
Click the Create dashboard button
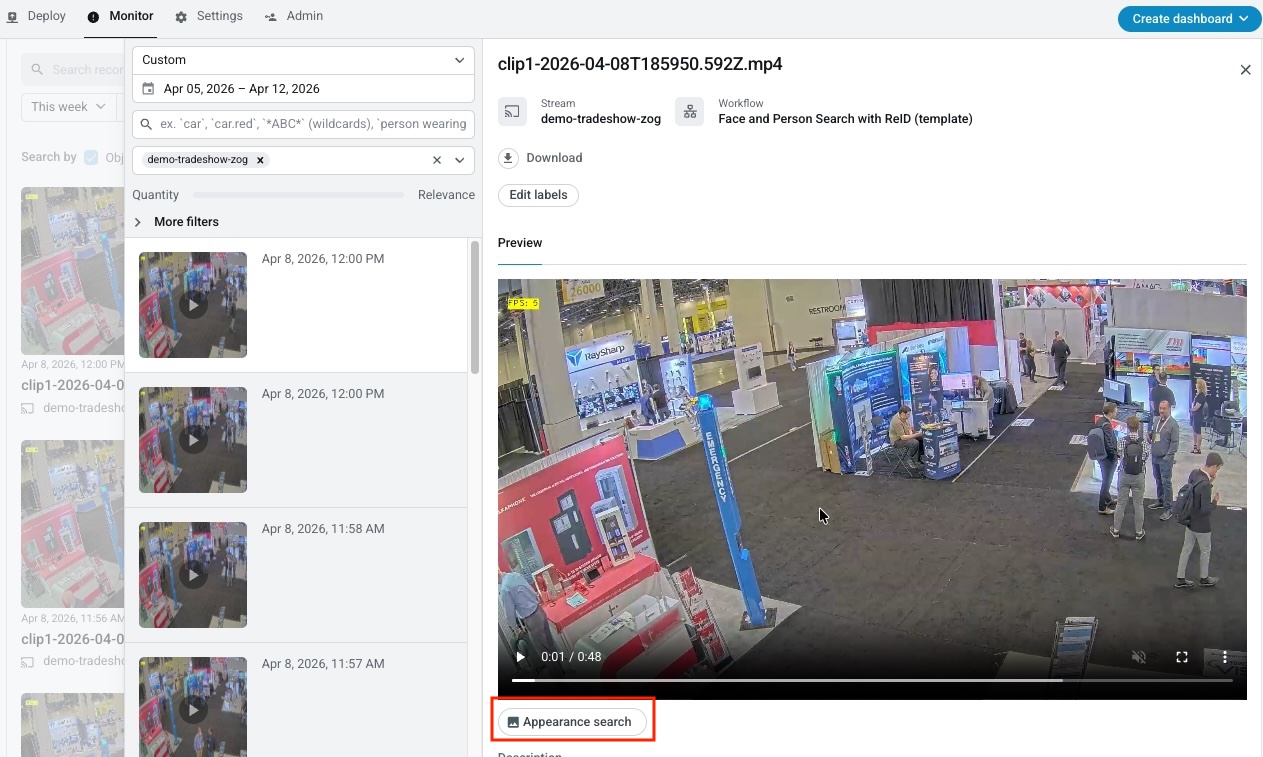(1190, 18)
